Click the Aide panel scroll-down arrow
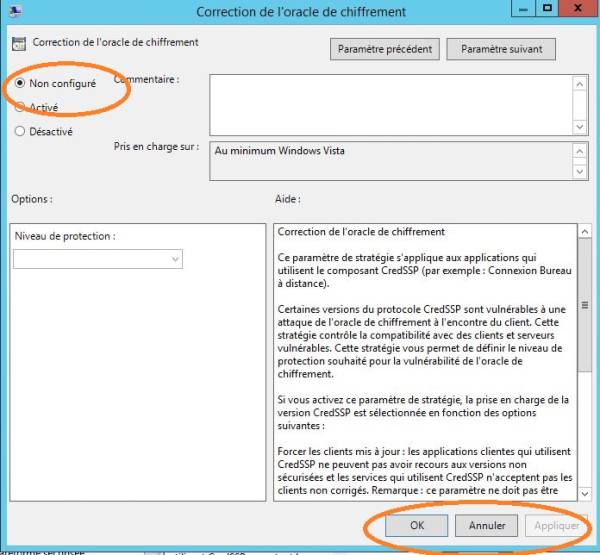This screenshot has width=600, height=555. (585, 492)
